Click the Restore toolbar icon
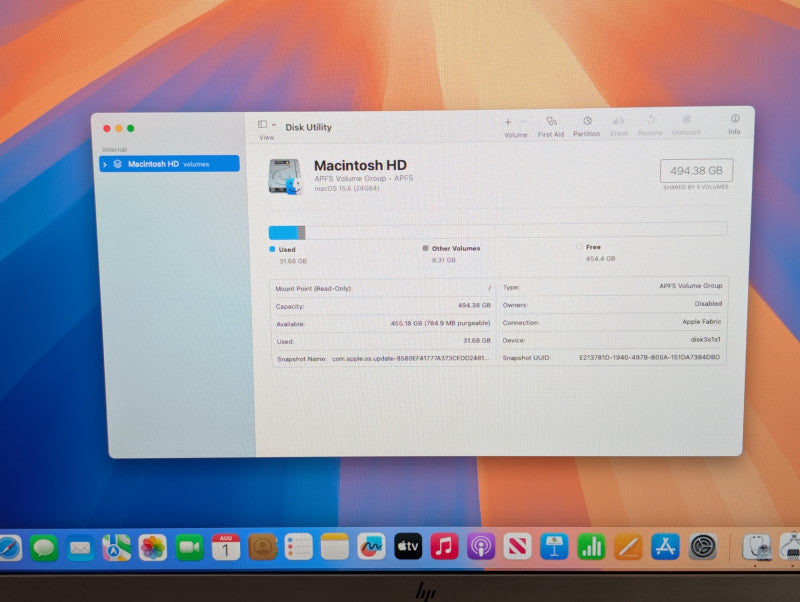Screen dimensions: 800x602 651,119
